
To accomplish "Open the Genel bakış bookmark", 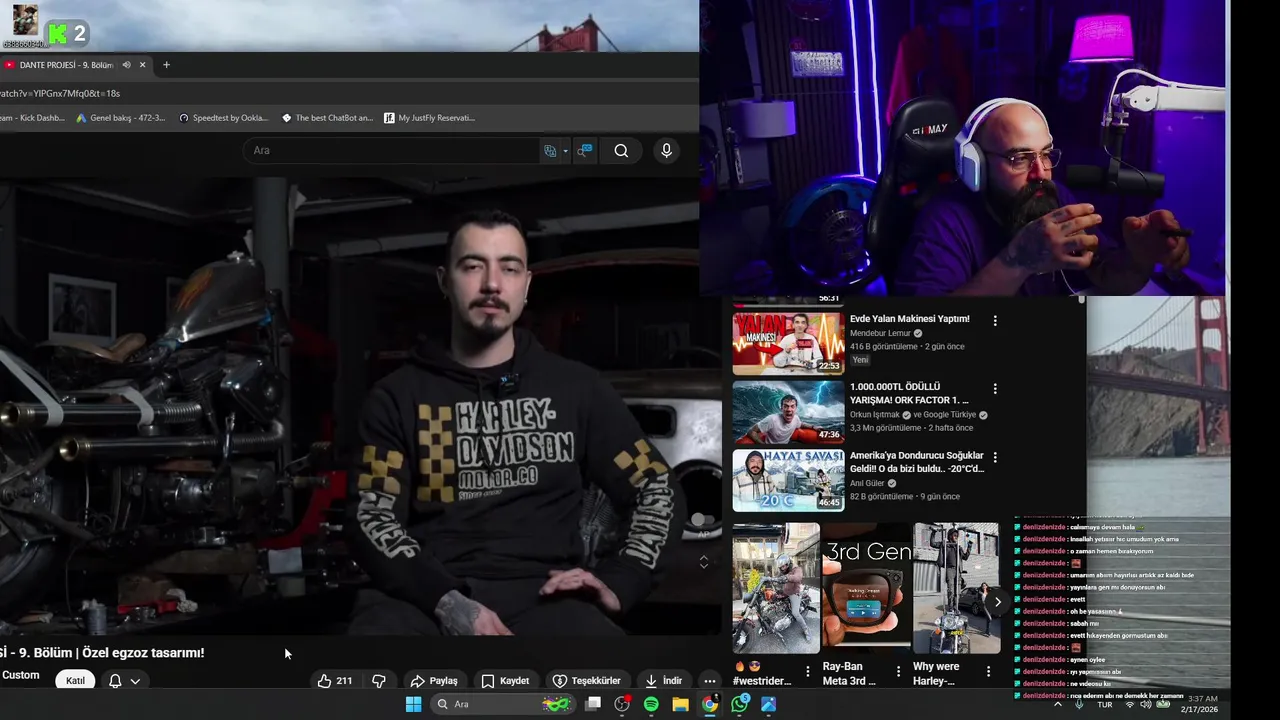I will coord(121,118).
